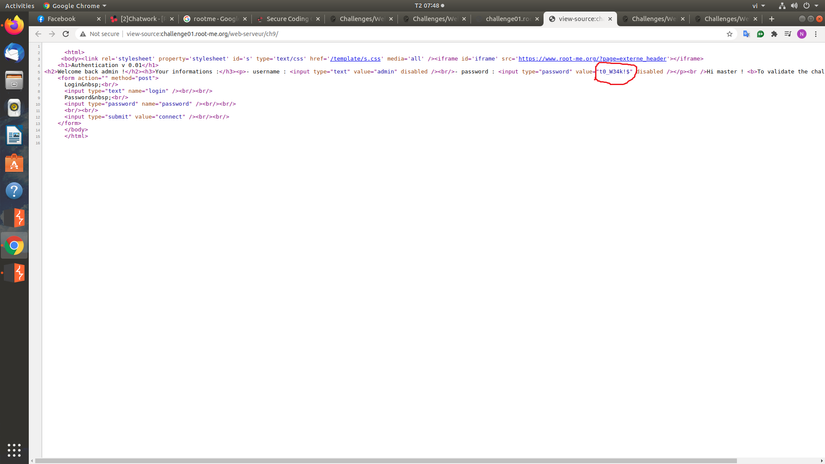The width and height of the screenshot is (825, 464).
Task: Close the view-source tab
Action: (610, 19)
